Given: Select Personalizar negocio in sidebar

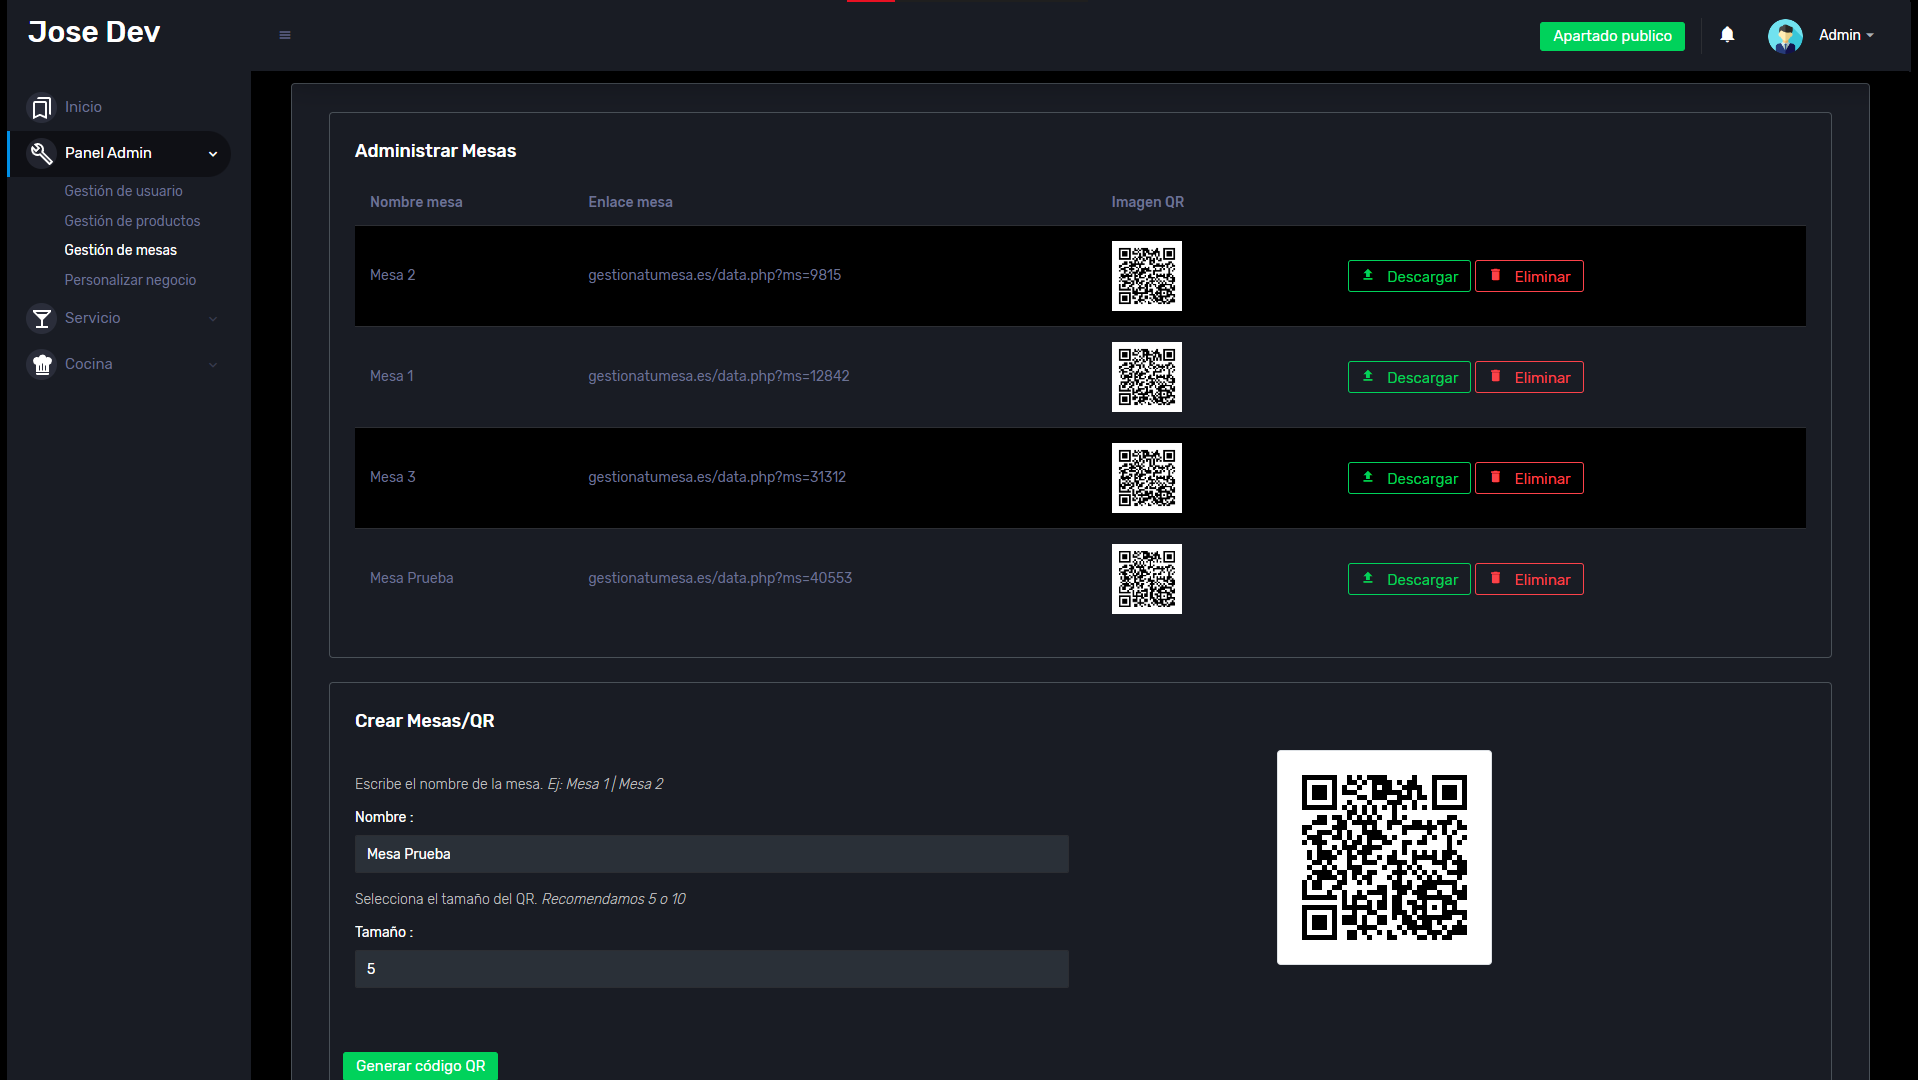Looking at the screenshot, I should [130, 280].
